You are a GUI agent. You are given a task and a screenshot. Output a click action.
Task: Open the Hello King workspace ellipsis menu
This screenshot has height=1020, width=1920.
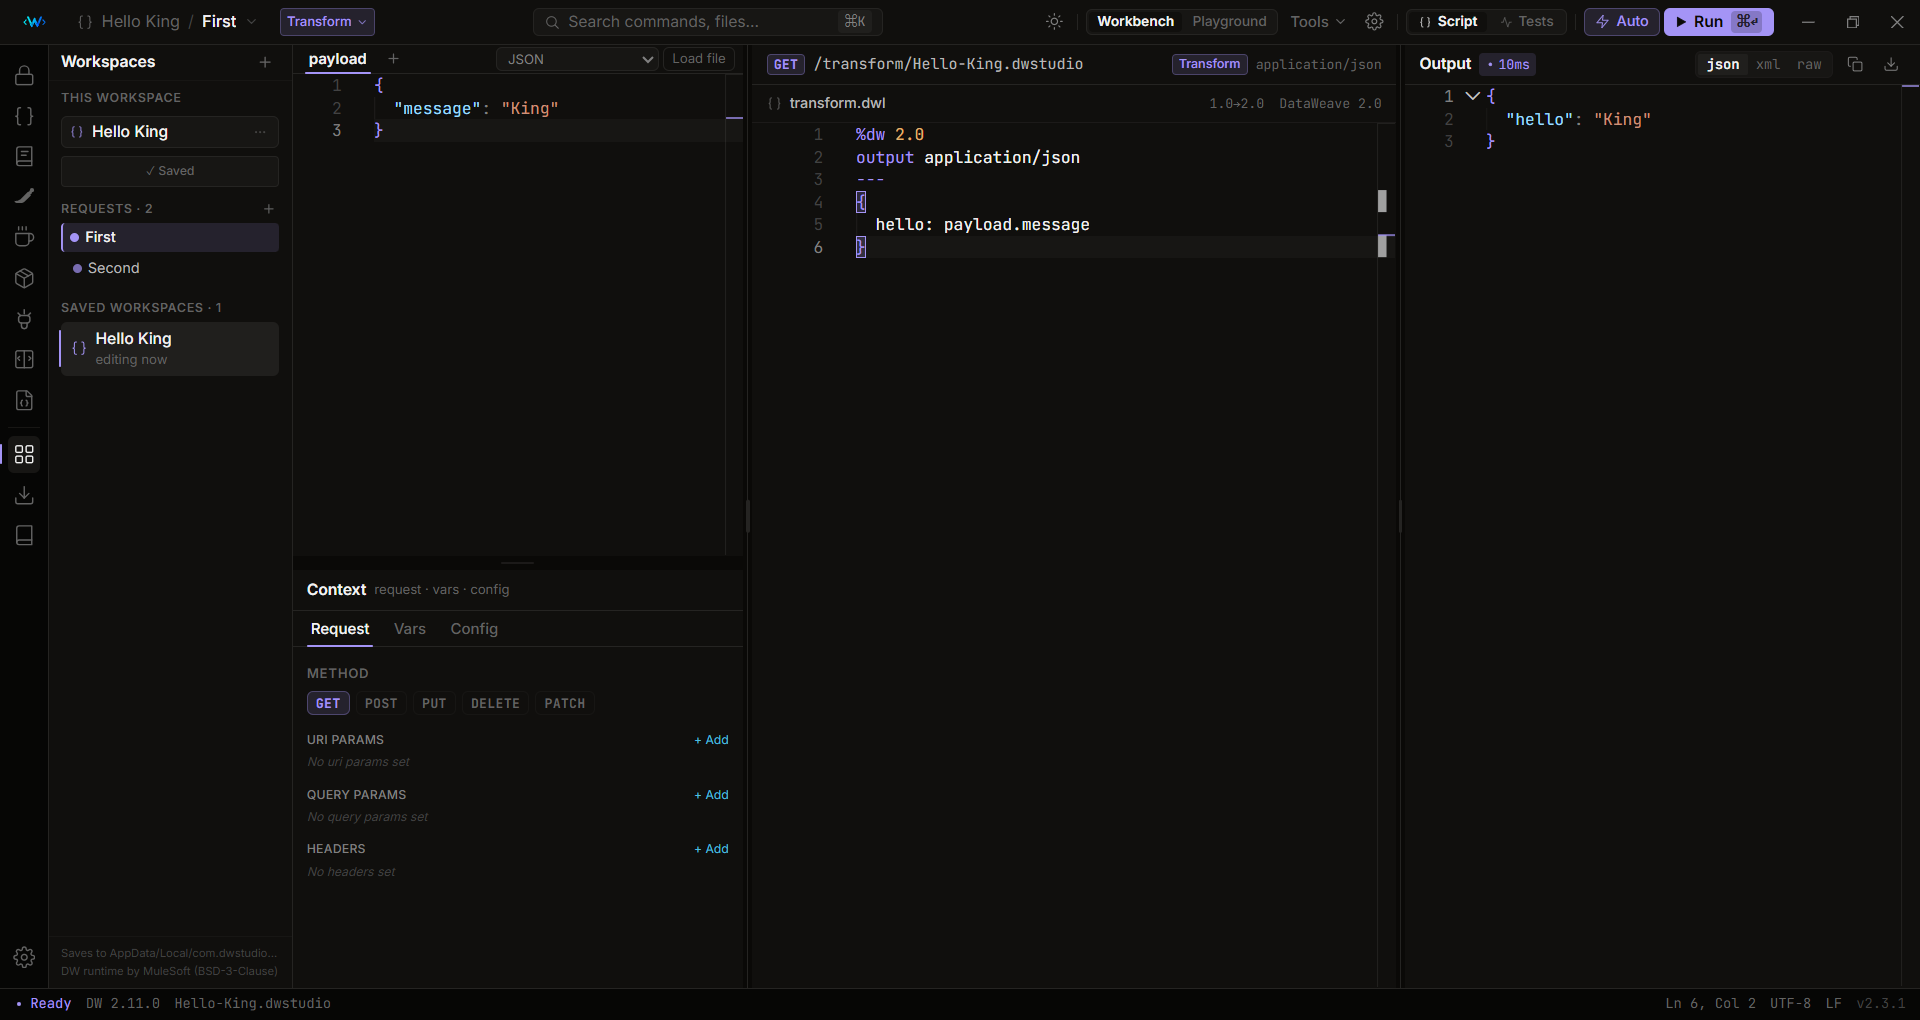(260, 132)
